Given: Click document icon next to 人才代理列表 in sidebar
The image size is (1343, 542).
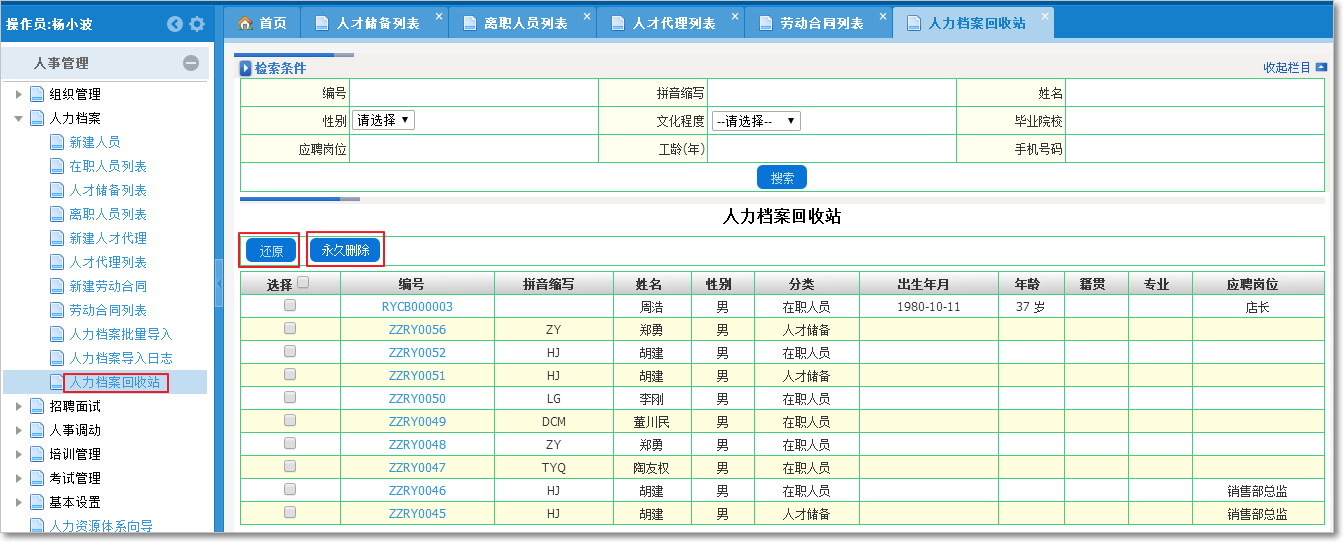Looking at the screenshot, I should tap(57, 262).
